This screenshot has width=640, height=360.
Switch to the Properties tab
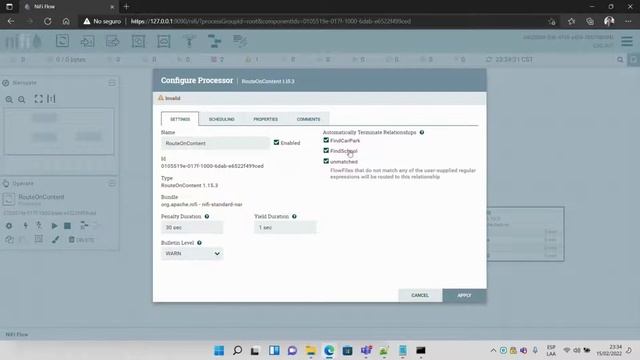[x=265, y=119]
